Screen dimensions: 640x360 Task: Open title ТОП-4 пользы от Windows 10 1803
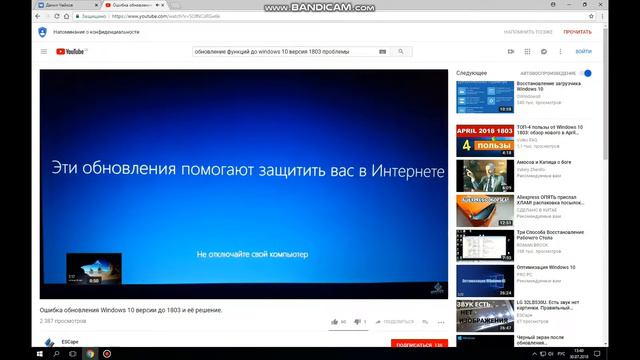549,130
